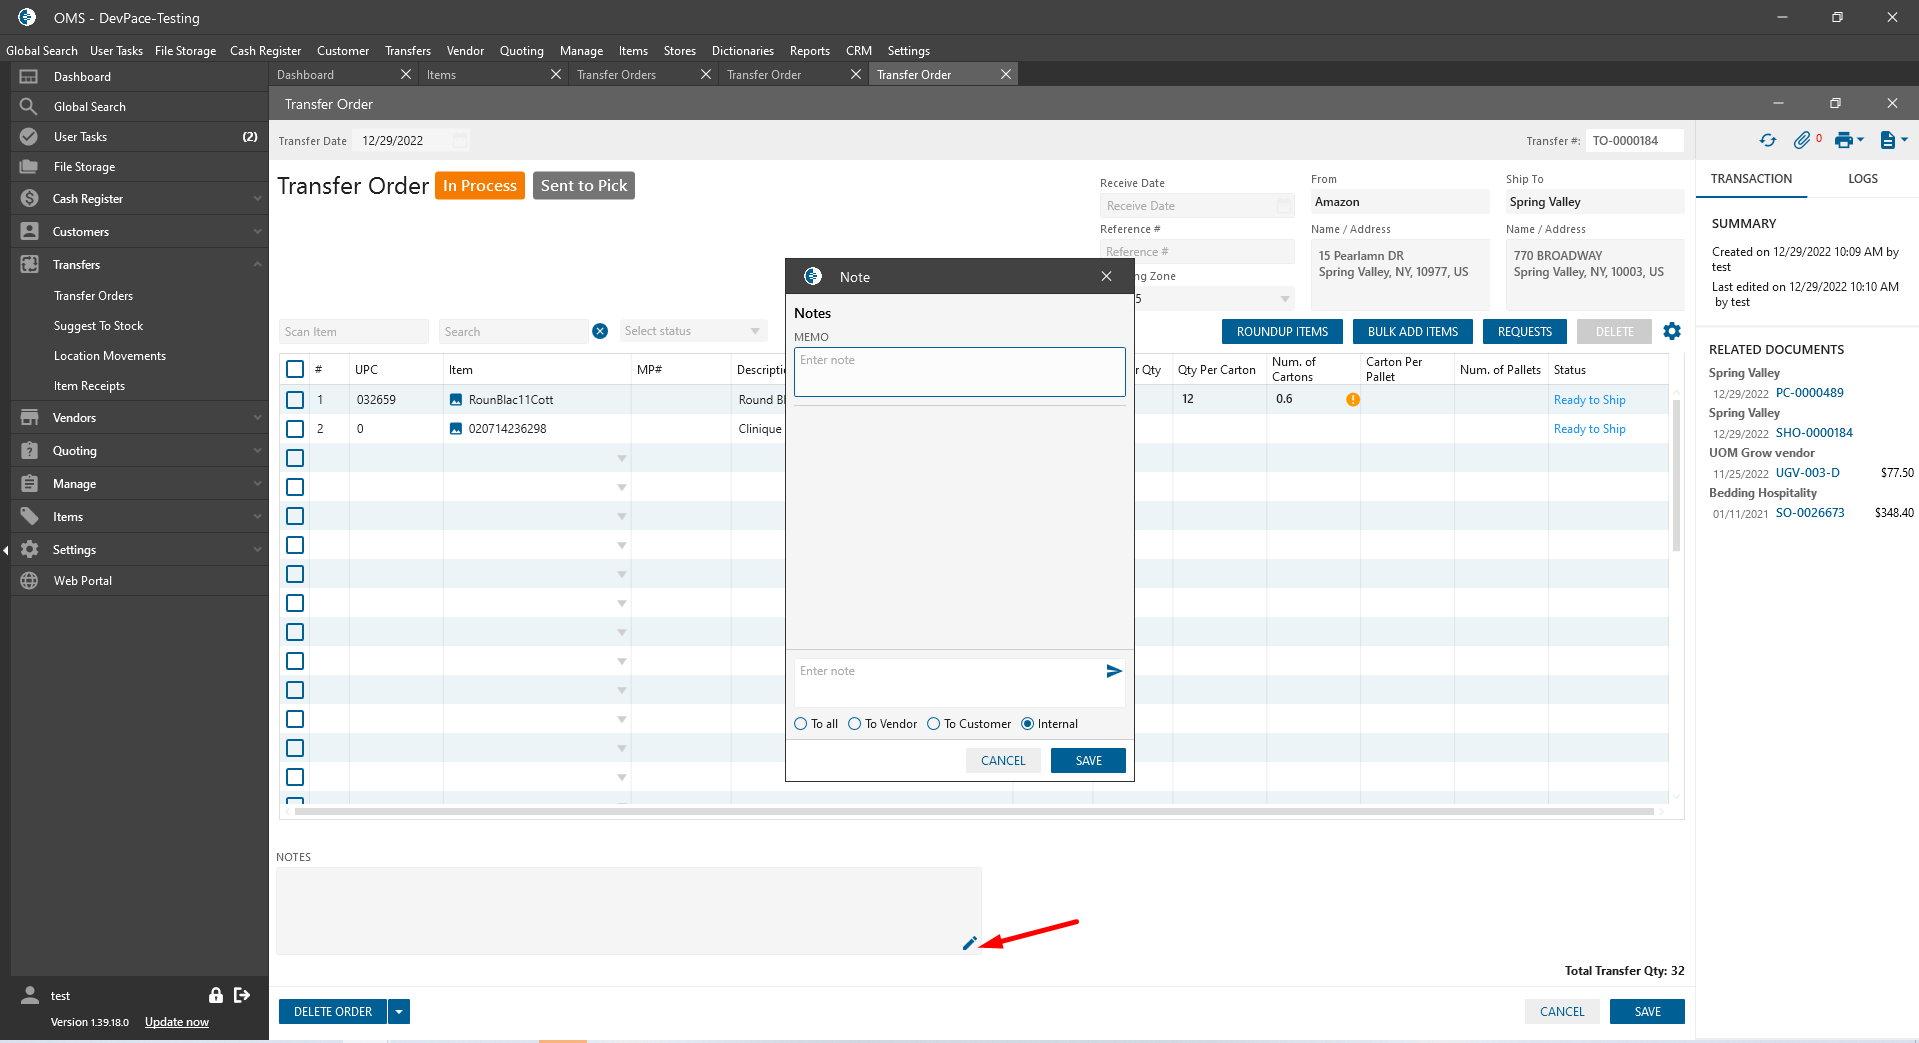Select the 'To all' radio option
This screenshot has width=1919, height=1043.
point(800,724)
